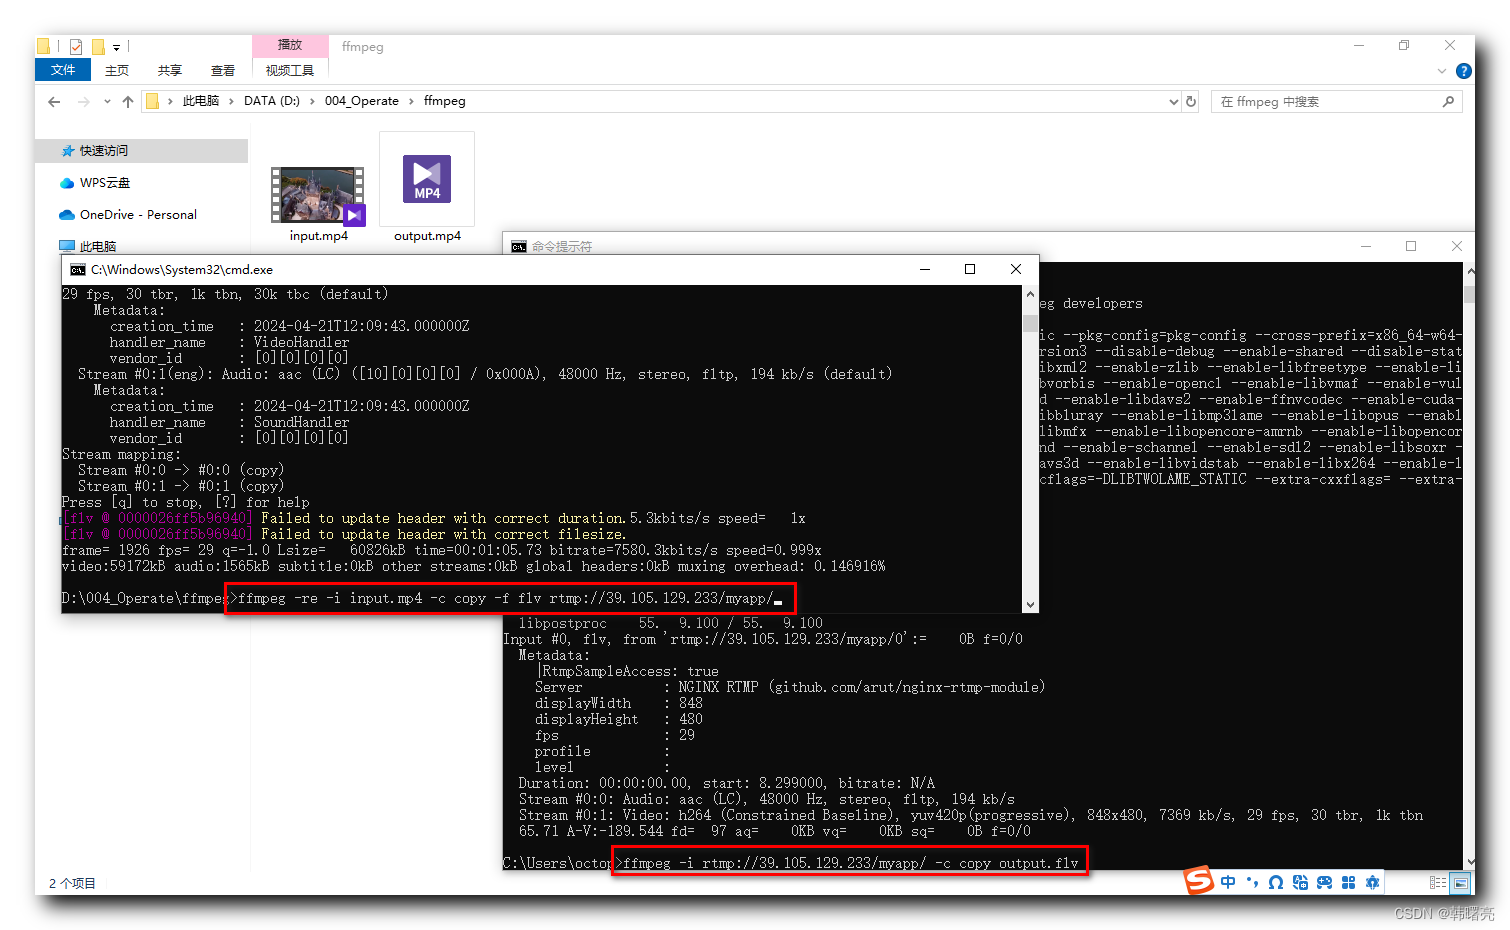This screenshot has width=1510, height=930.
Task: Switch to large thumbnails view
Action: (x=1461, y=883)
